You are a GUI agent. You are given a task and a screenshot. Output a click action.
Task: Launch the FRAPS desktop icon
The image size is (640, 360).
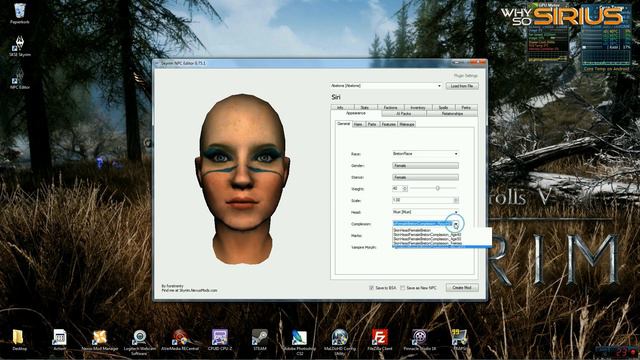tap(460, 340)
